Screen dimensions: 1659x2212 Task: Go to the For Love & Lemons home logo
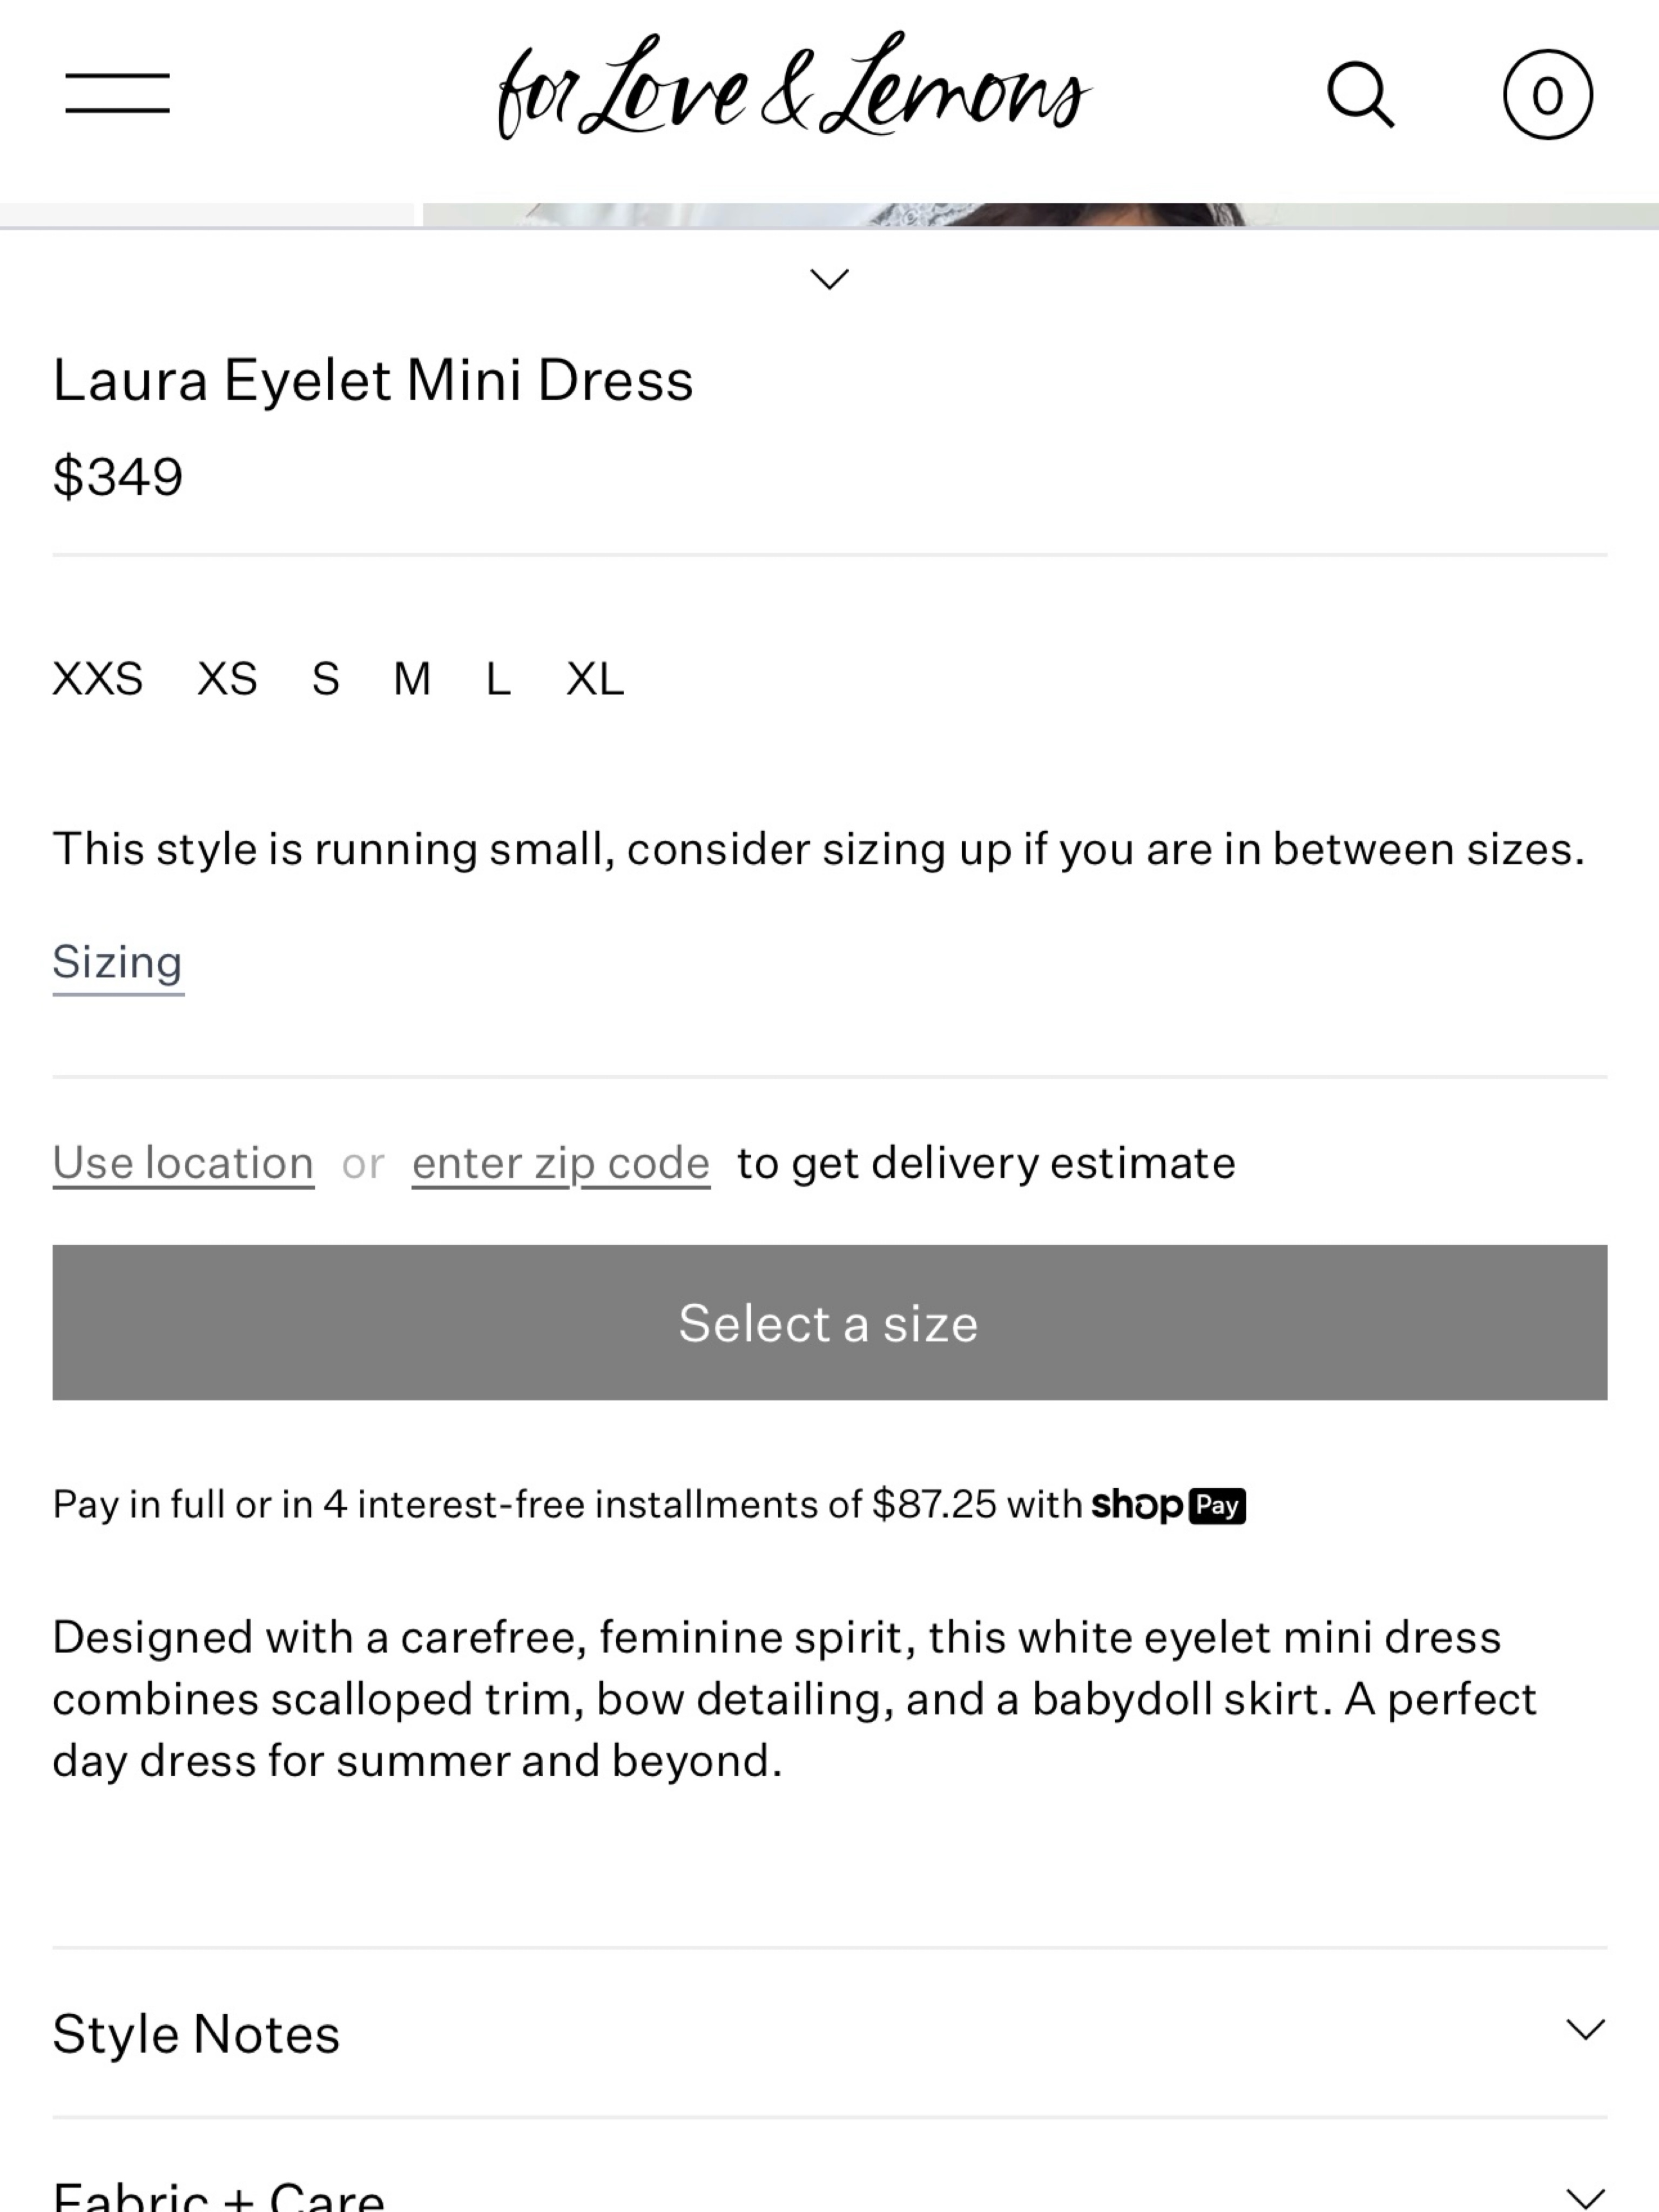(795, 87)
